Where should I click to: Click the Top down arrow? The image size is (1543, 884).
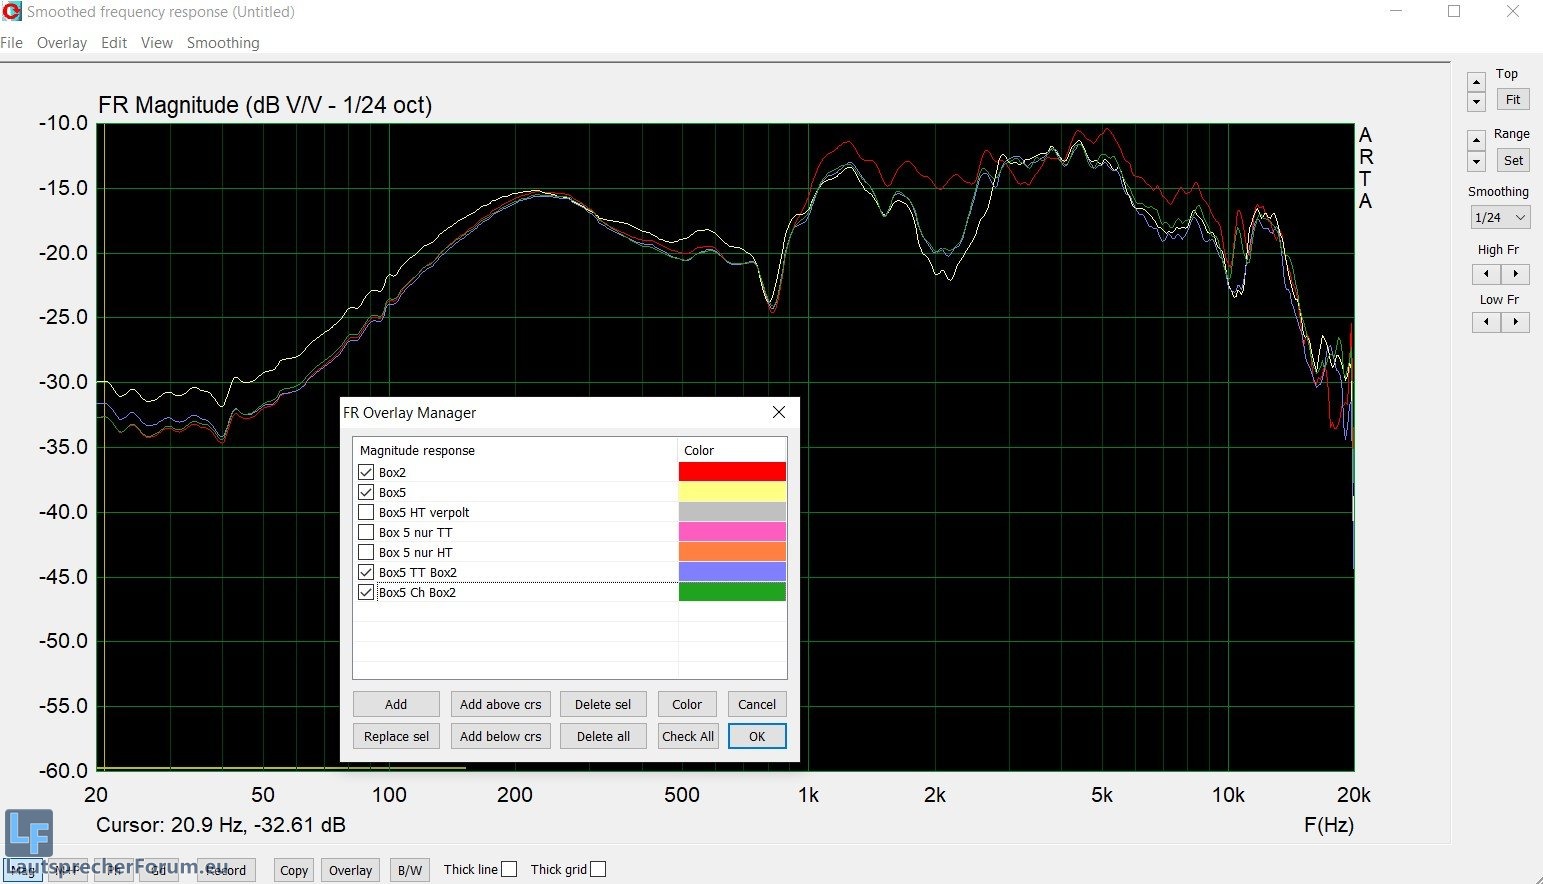(1476, 102)
